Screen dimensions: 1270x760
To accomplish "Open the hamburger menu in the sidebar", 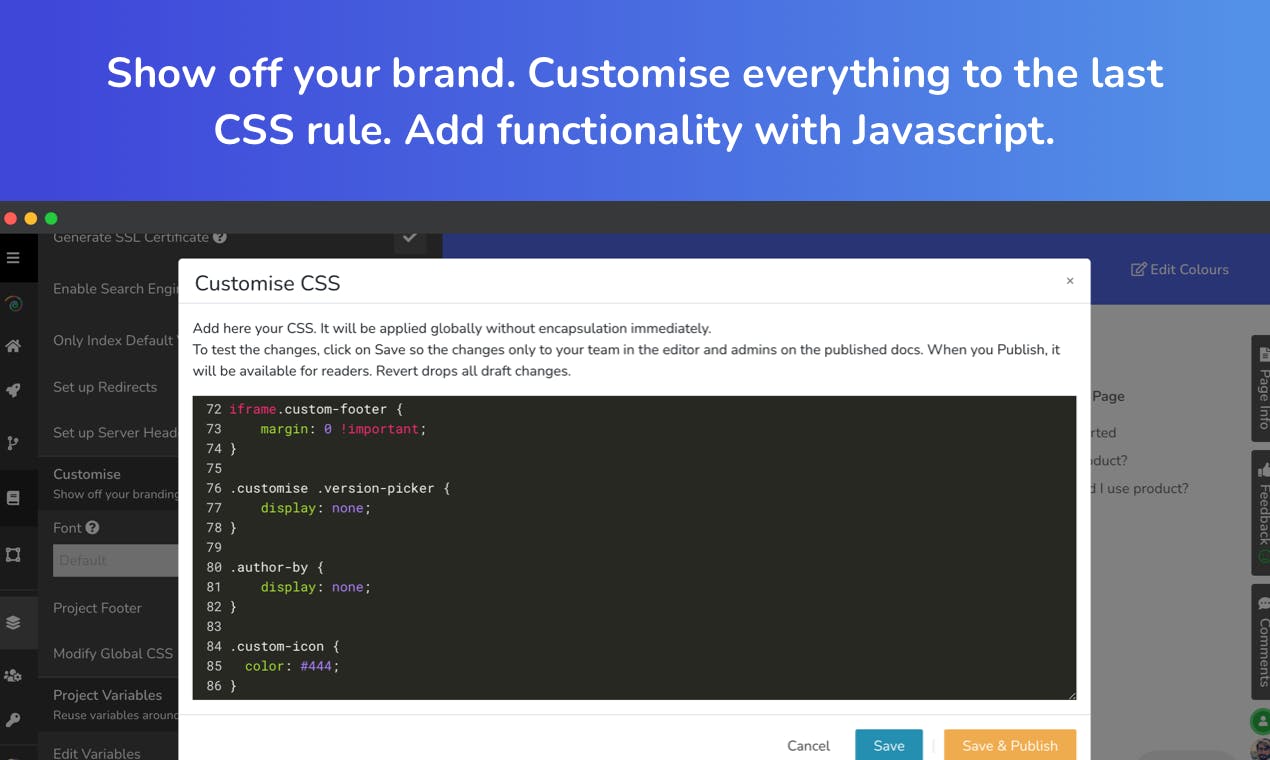I will 13,258.
